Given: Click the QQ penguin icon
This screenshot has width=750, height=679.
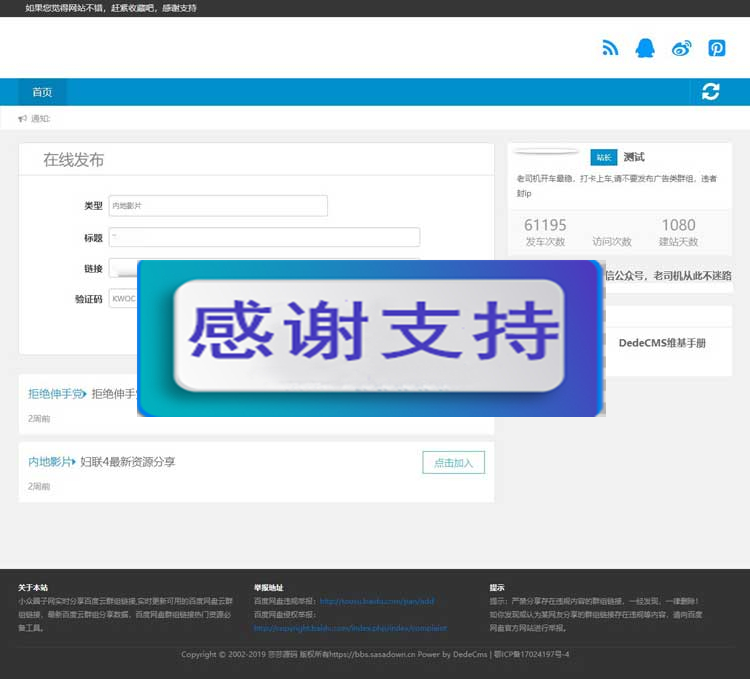Looking at the screenshot, I should [x=645, y=48].
